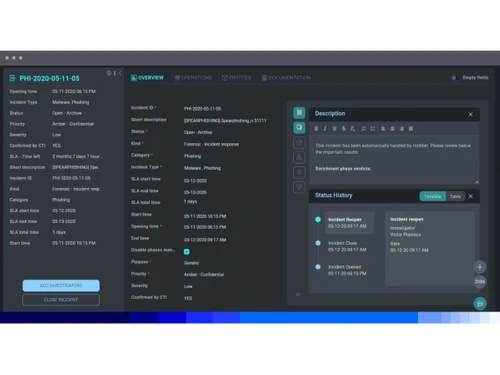Apply italic formatting in Description editor
This screenshot has height=375, width=500.
[x=325, y=129]
